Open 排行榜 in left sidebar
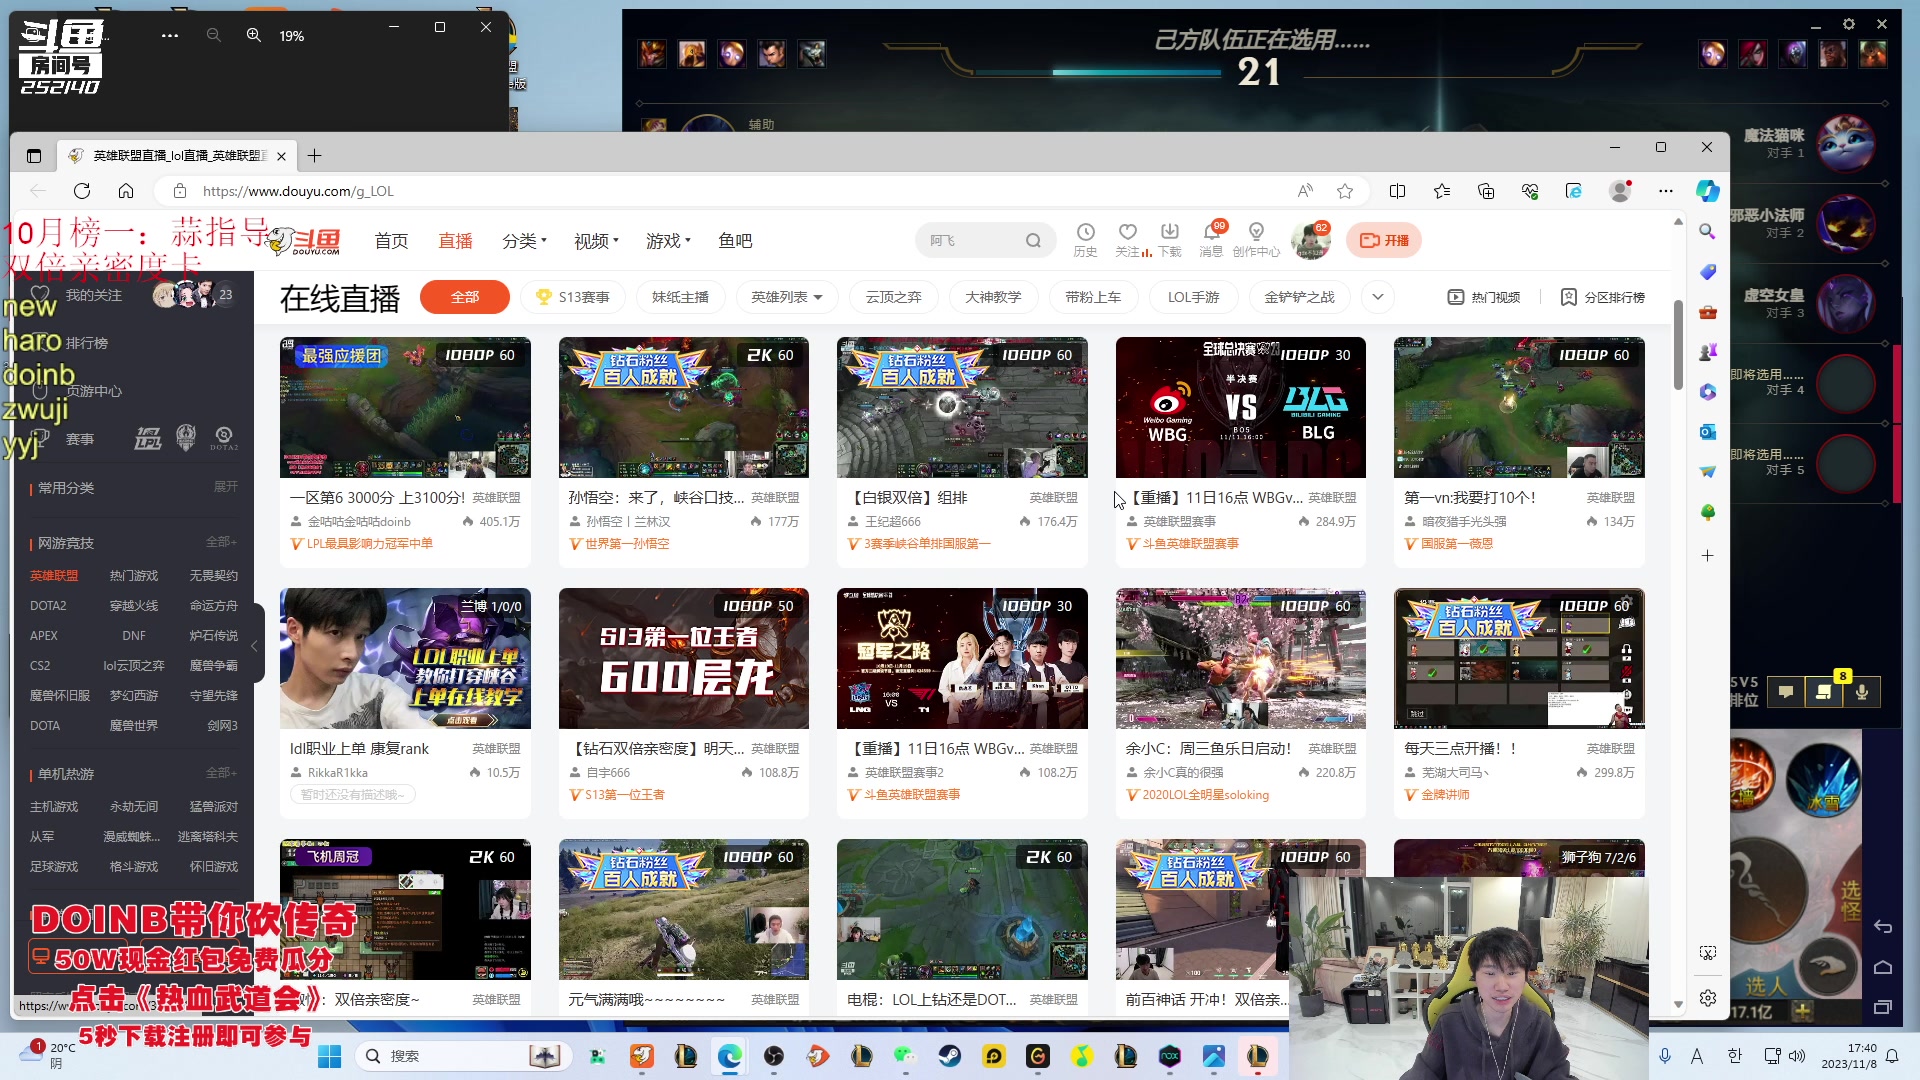This screenshot has height=1080, width=1920. [87, 343]
